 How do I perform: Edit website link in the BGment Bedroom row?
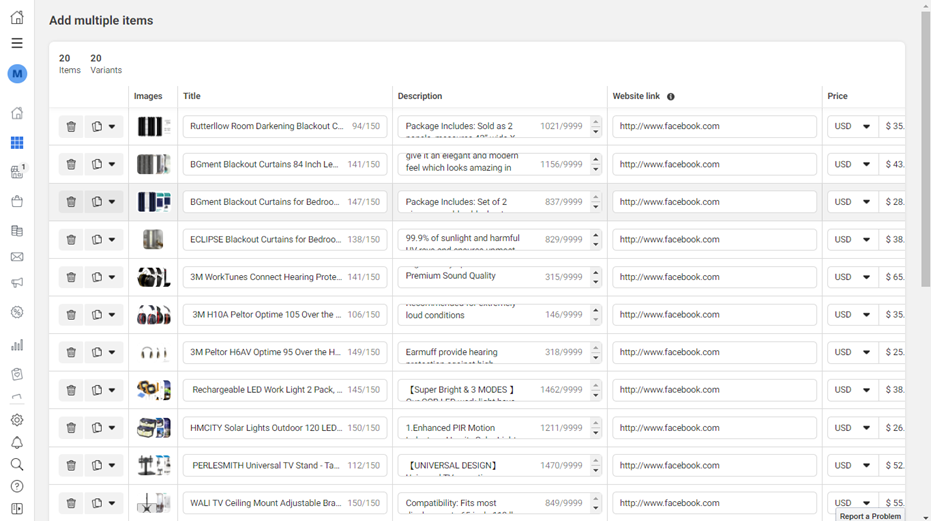click(x=714, y=202)
